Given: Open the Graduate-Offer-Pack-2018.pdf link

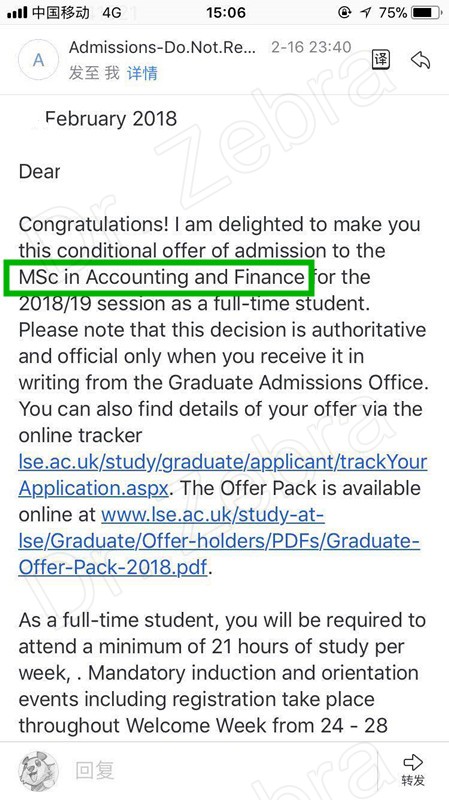Looking at the screenshot, I should click(219, 541).
